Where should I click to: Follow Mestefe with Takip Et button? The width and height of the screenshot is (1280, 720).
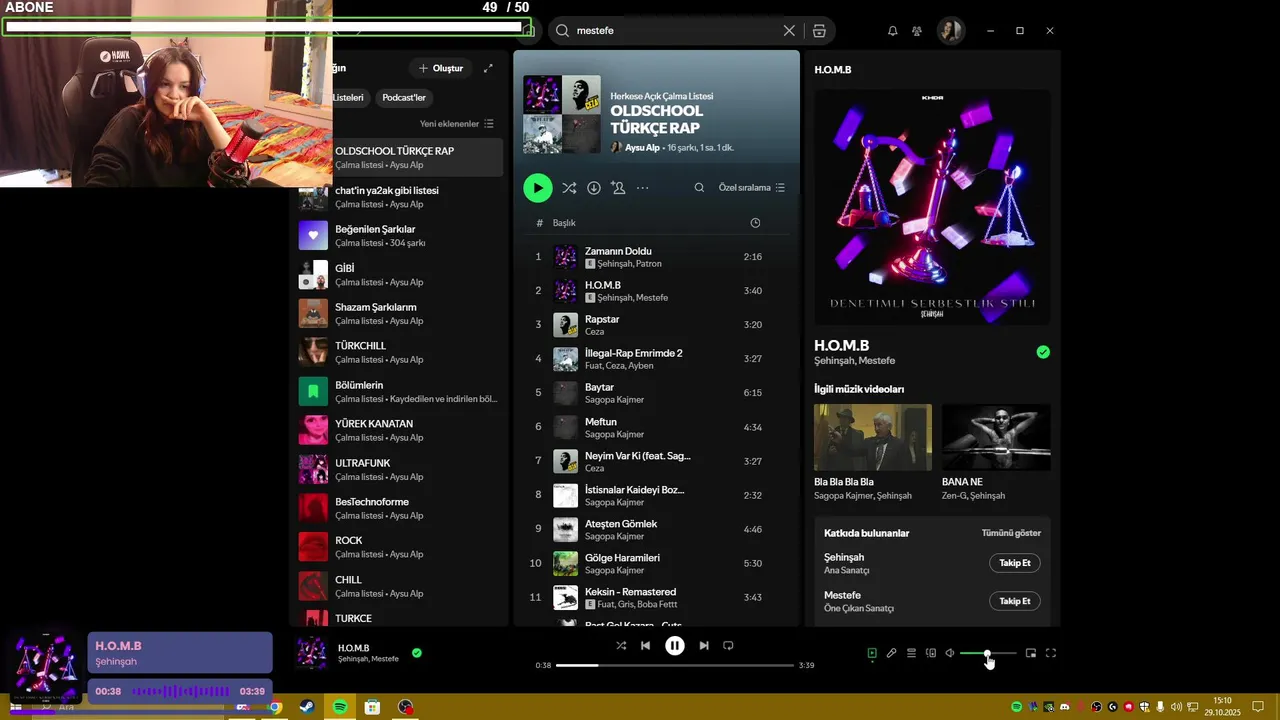[1015, 601]
